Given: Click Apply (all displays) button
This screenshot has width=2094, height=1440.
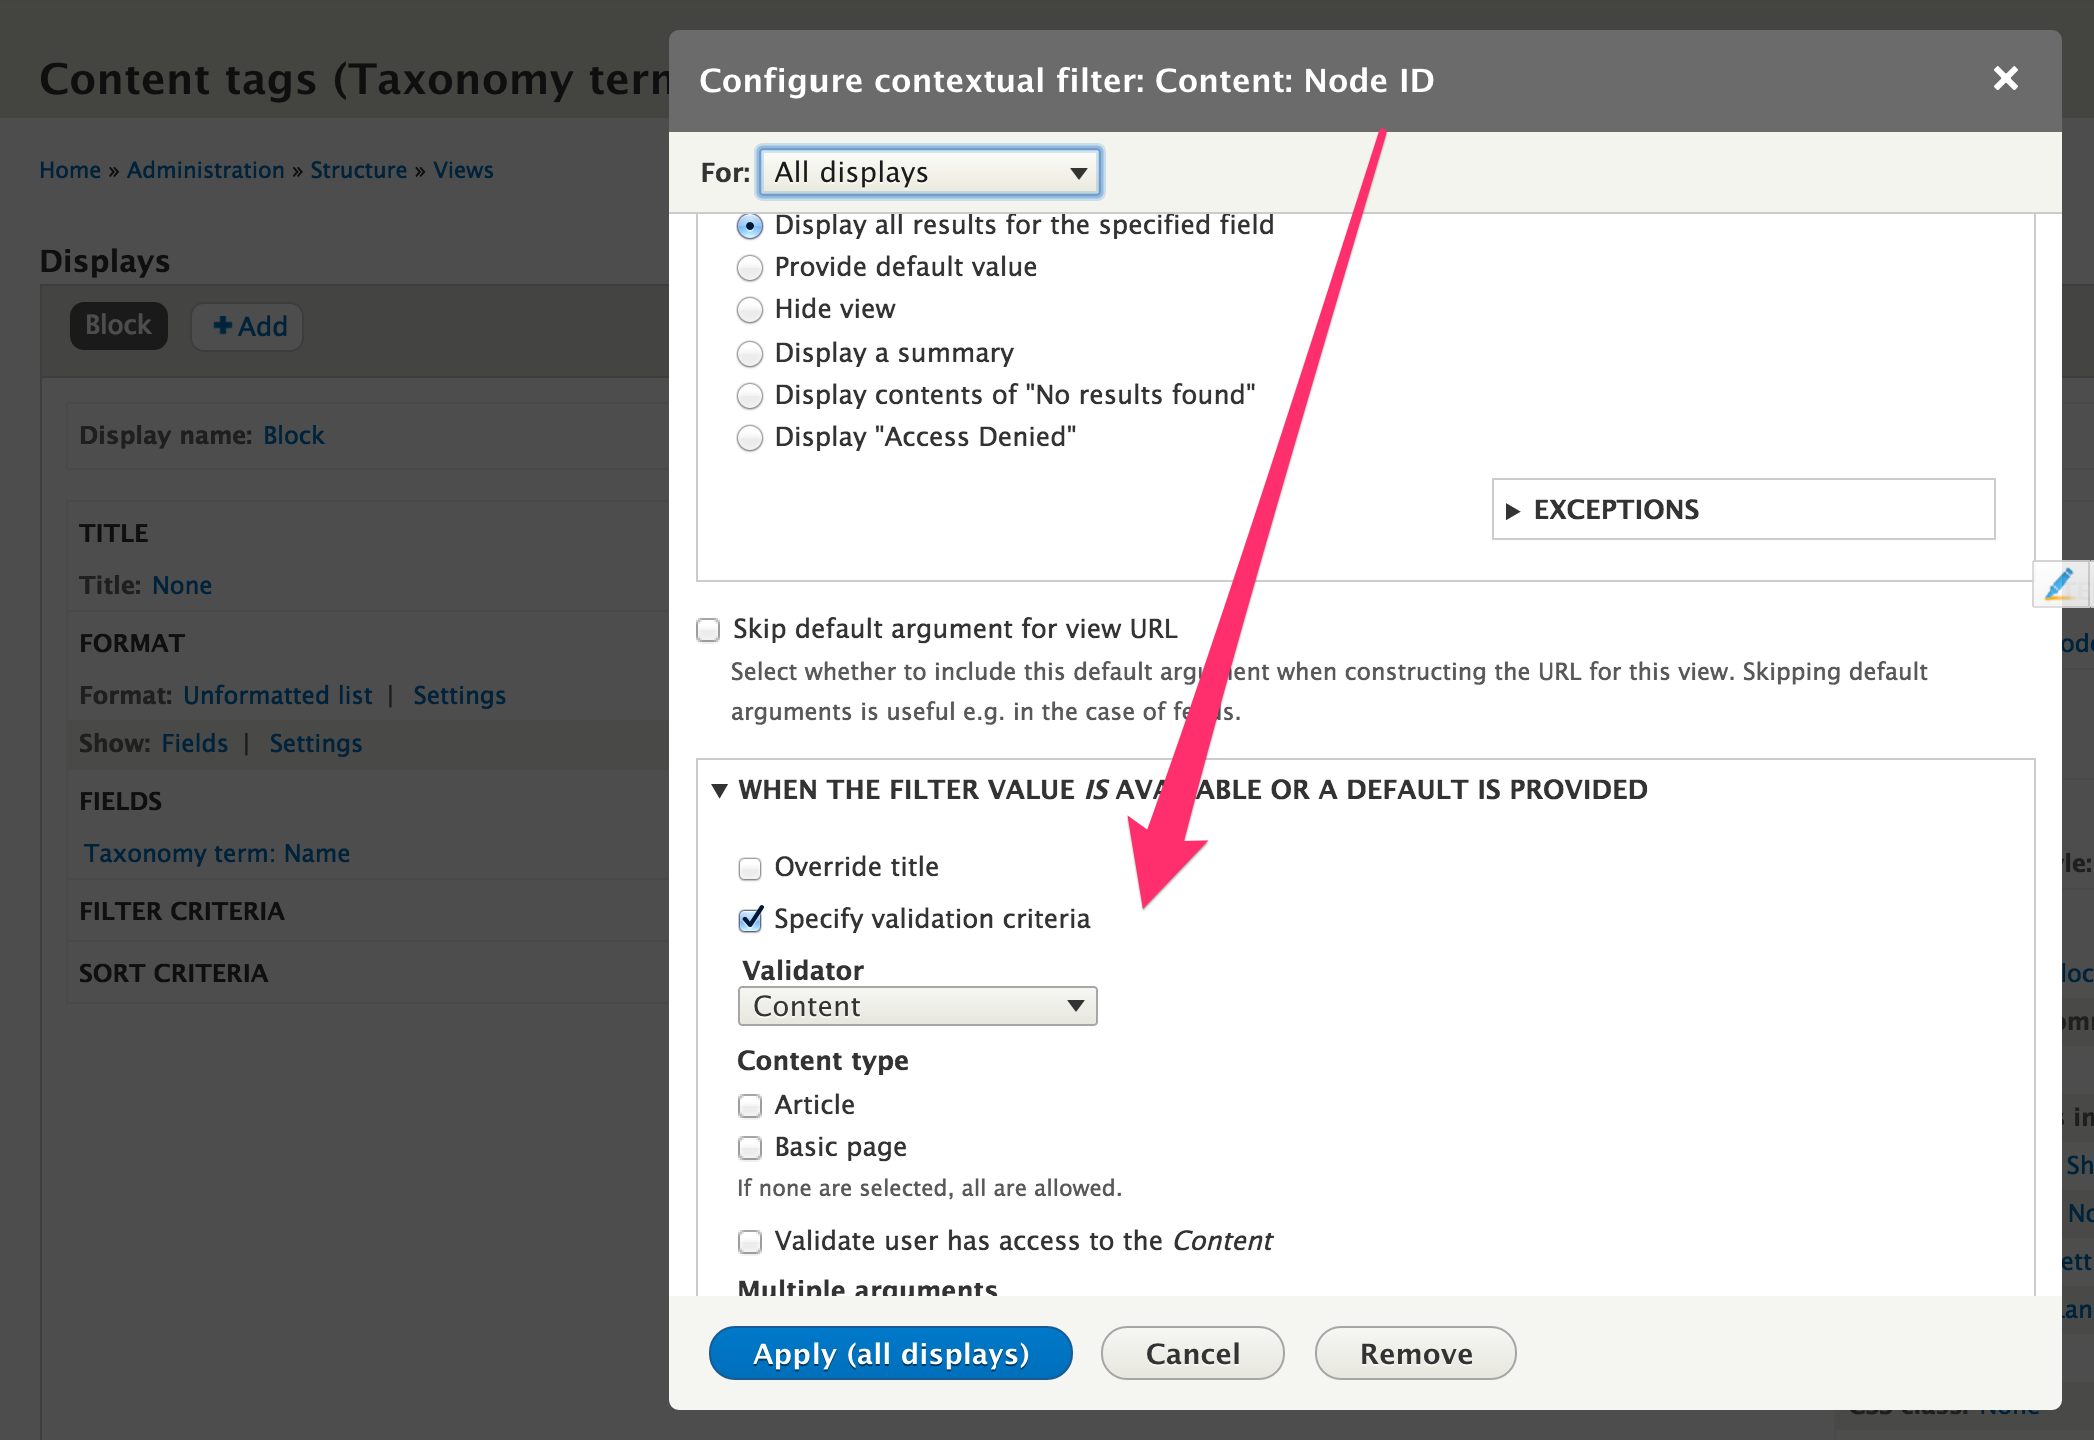Looking at the screenshot, I should tap(890, 1353).
